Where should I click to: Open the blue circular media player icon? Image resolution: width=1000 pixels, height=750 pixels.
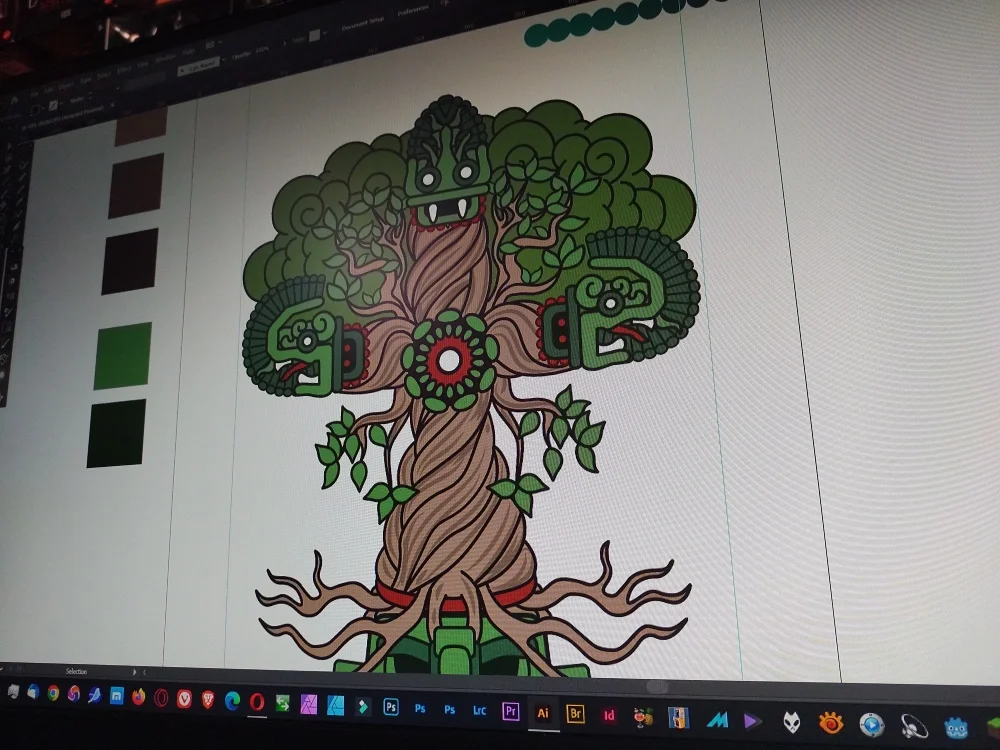point(872,725)
